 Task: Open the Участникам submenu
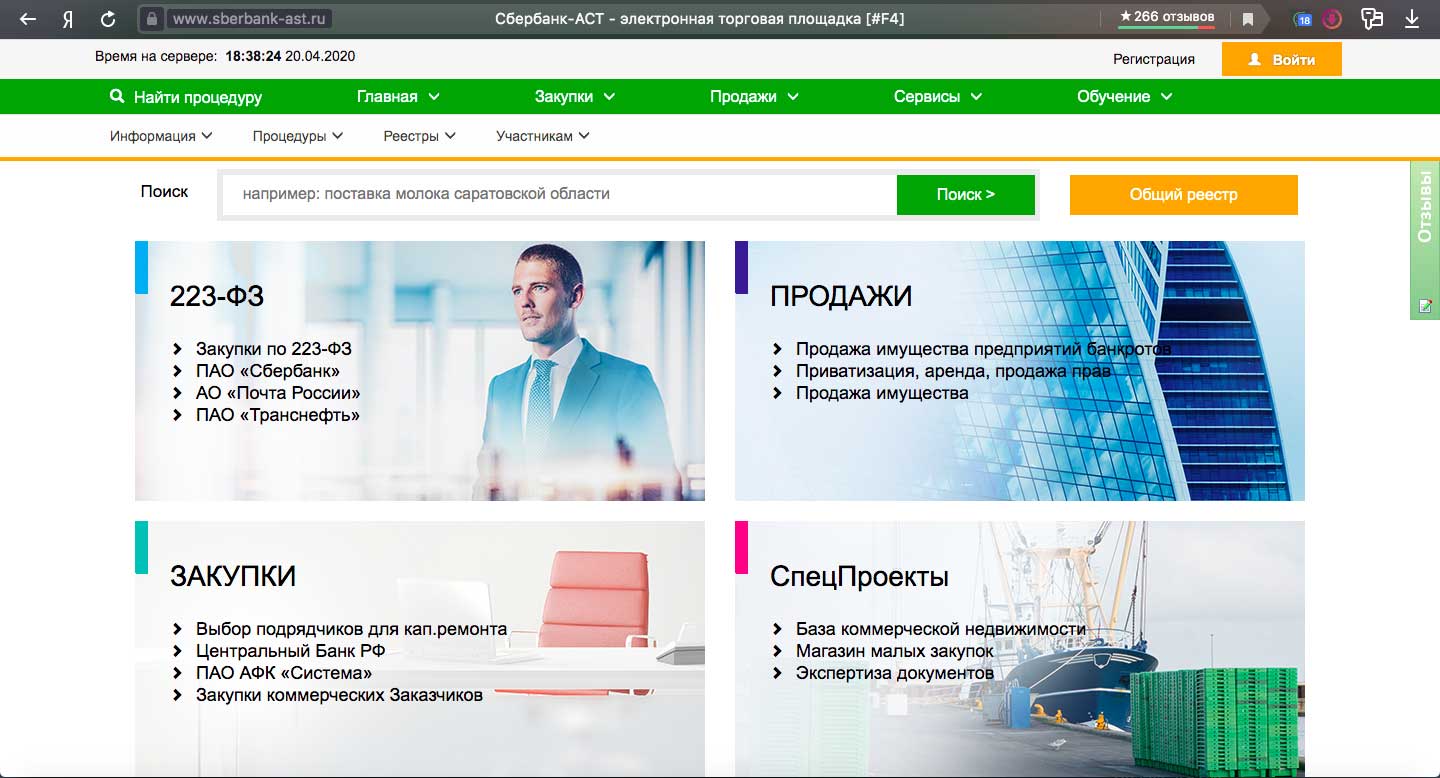tap(543, 136)
